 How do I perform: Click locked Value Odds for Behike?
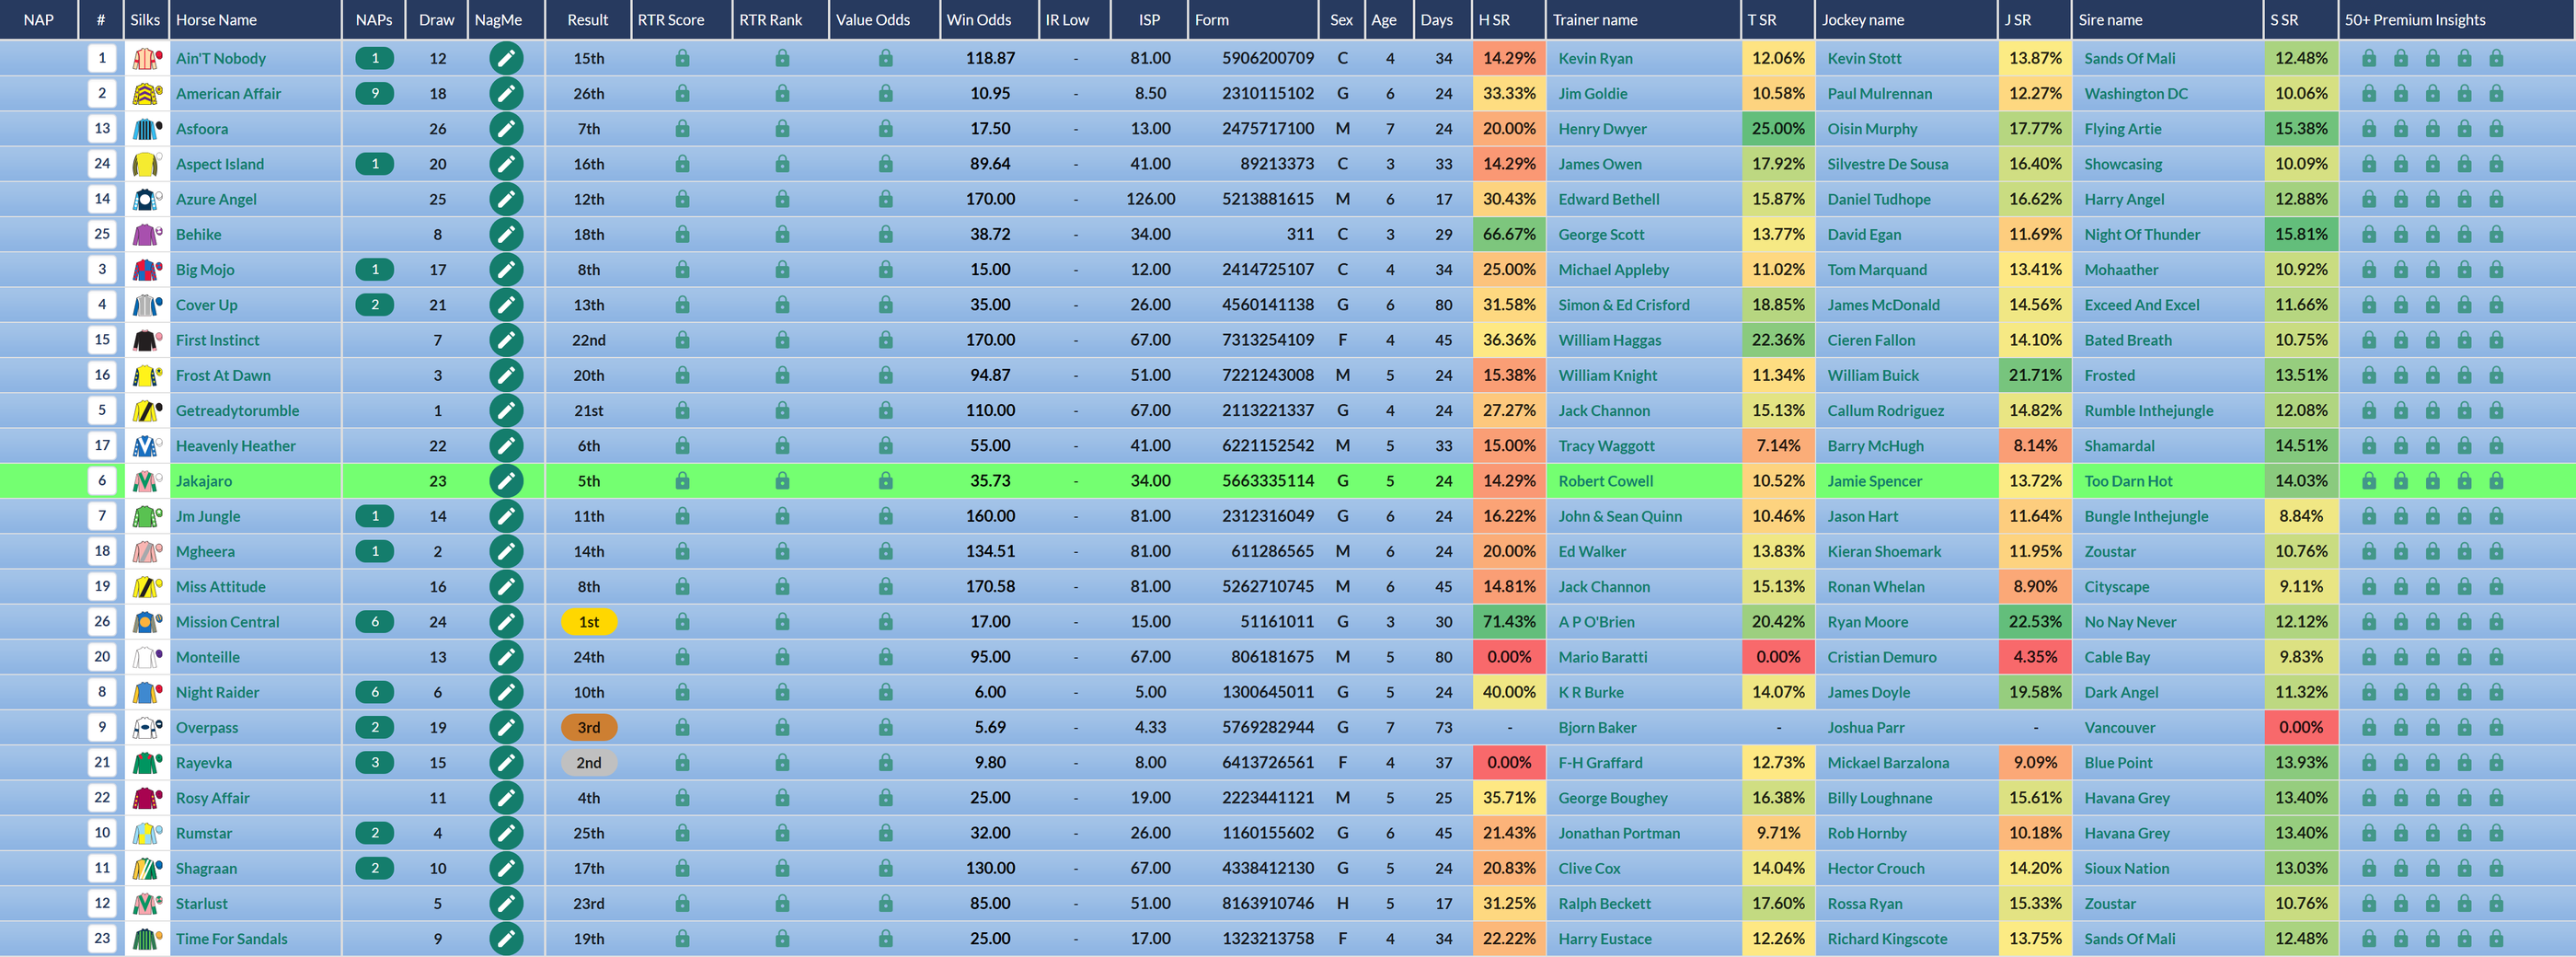coord(885,235)
